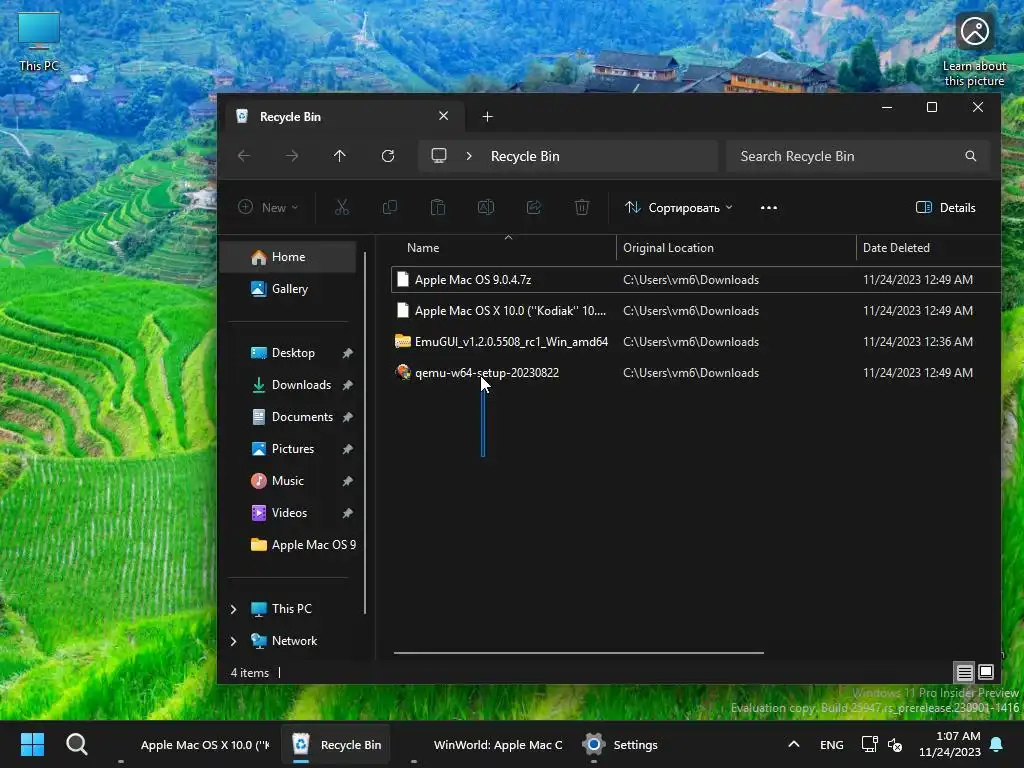Open Videos in quick access

tap(289, 513)
